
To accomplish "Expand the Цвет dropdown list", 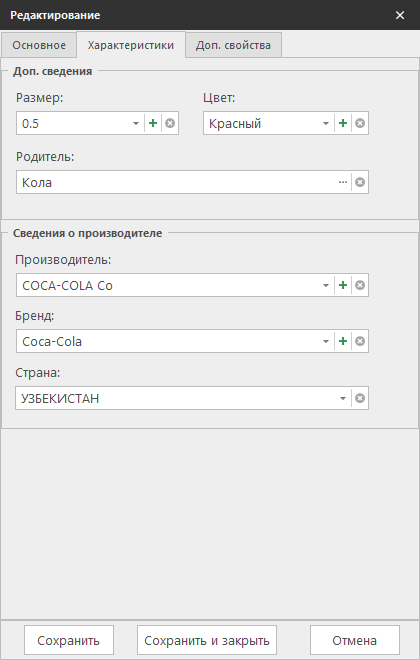I will [x=326, y=123].
